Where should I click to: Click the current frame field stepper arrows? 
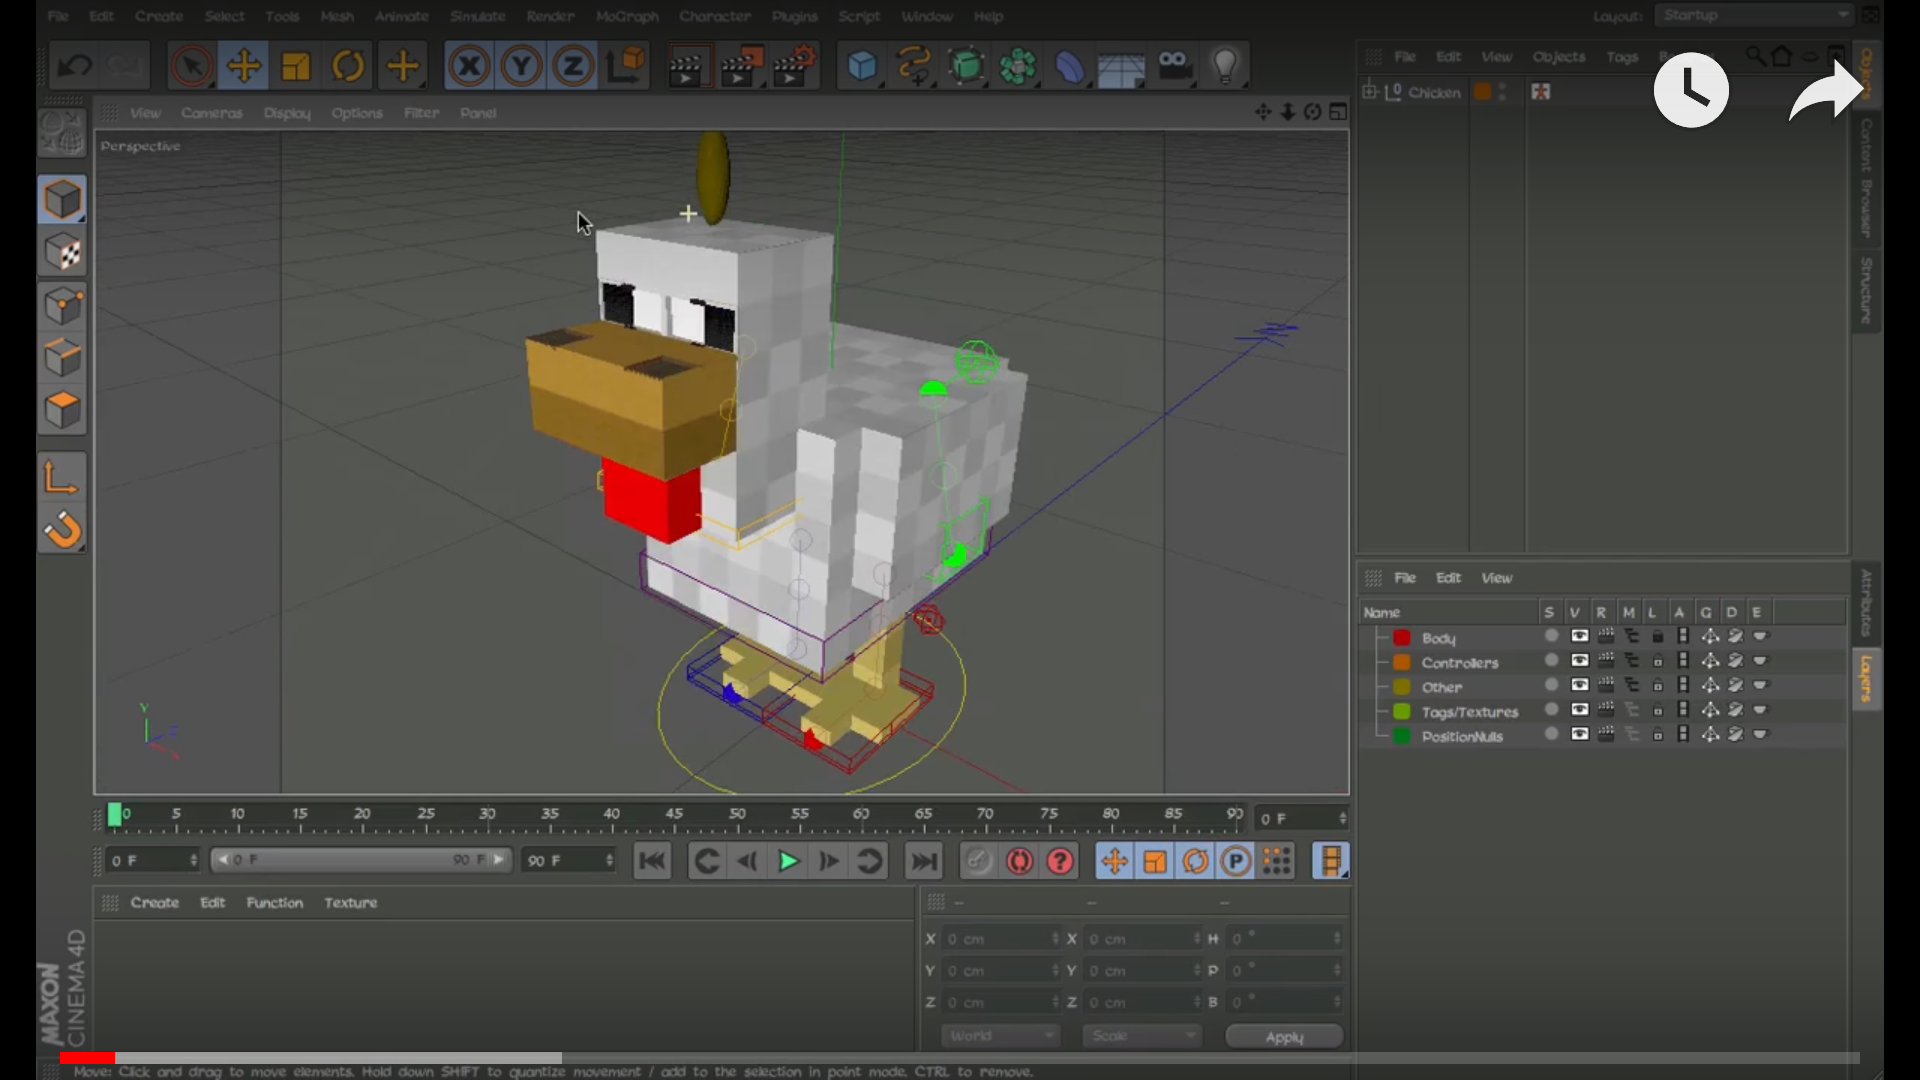(x=1342, y=818)
